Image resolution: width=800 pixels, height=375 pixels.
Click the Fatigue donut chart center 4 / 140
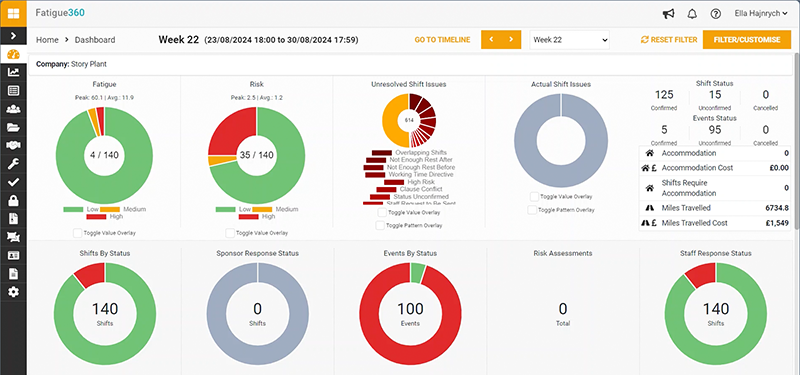tap(104, 155)
